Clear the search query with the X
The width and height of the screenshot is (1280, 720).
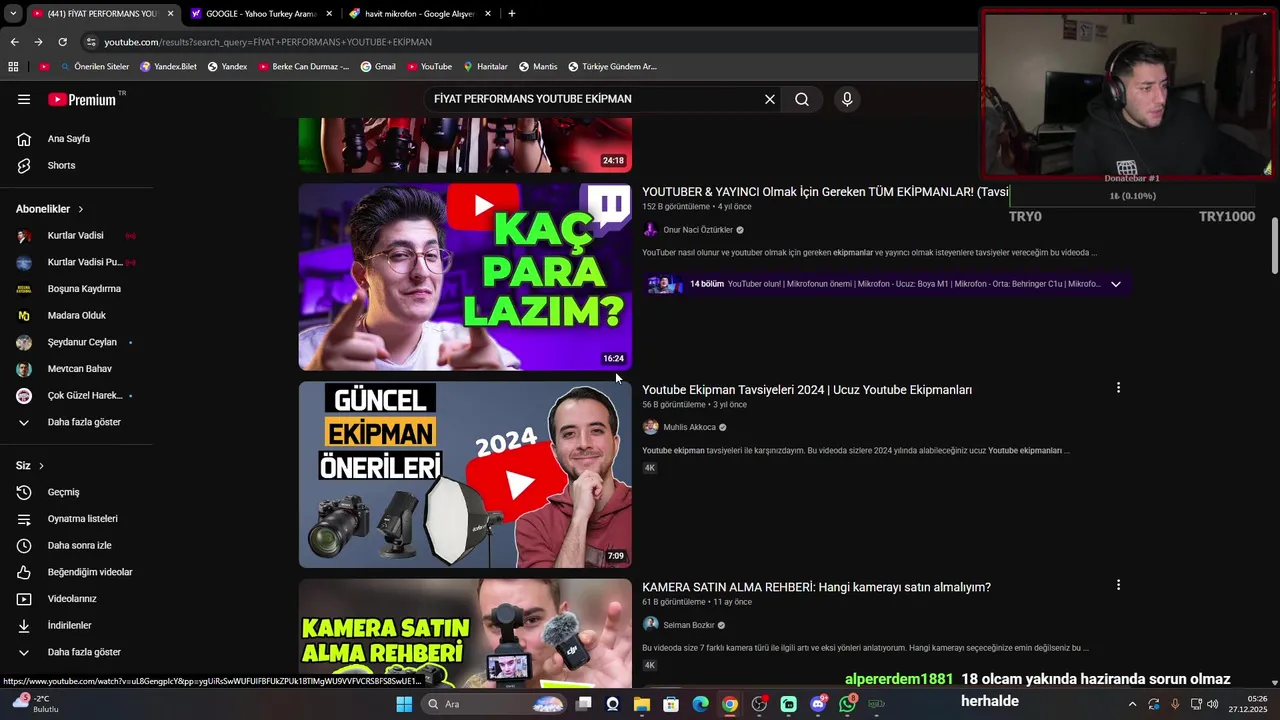(x=770, y=99)
